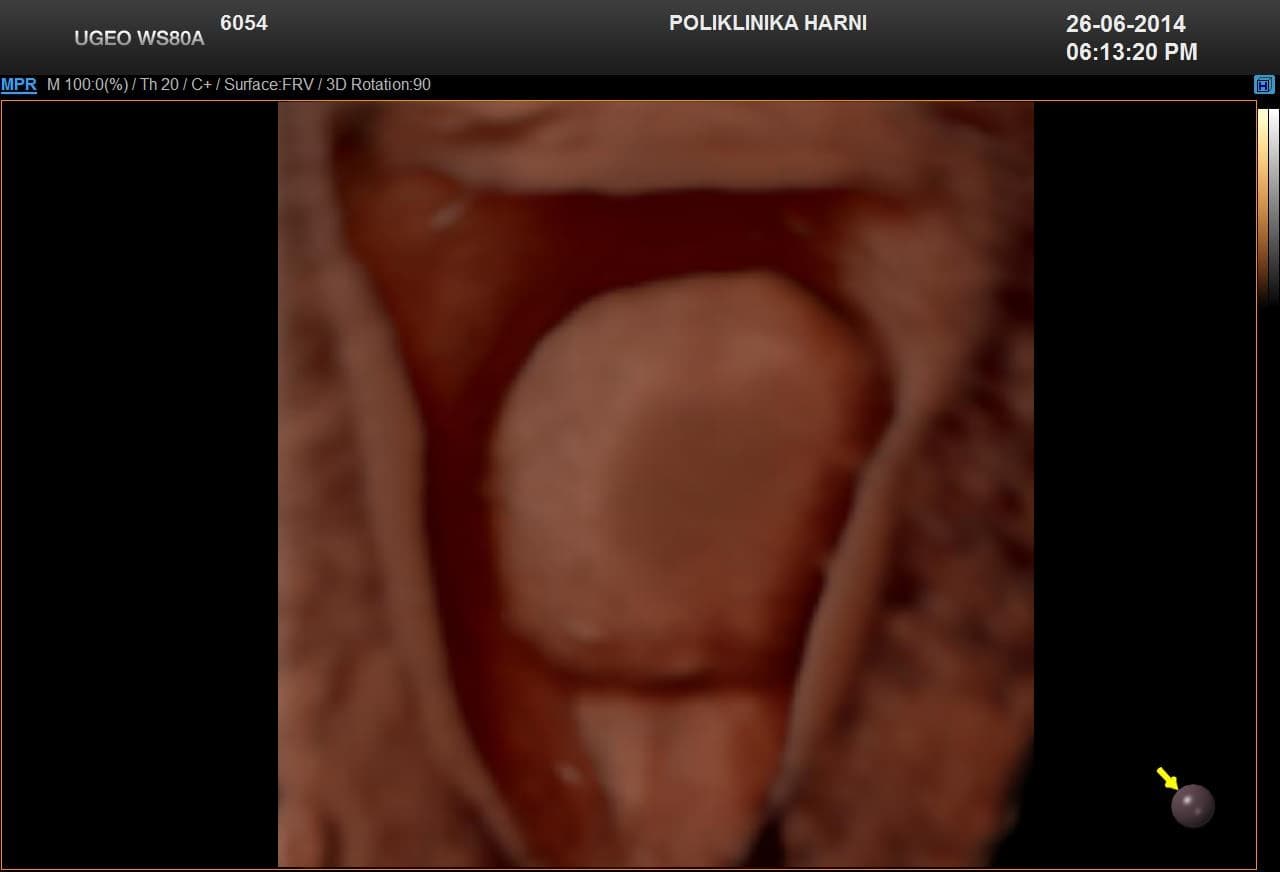Click the C+ parameter in info bar
The image size is (1280, 872).
tap(200, 85)
